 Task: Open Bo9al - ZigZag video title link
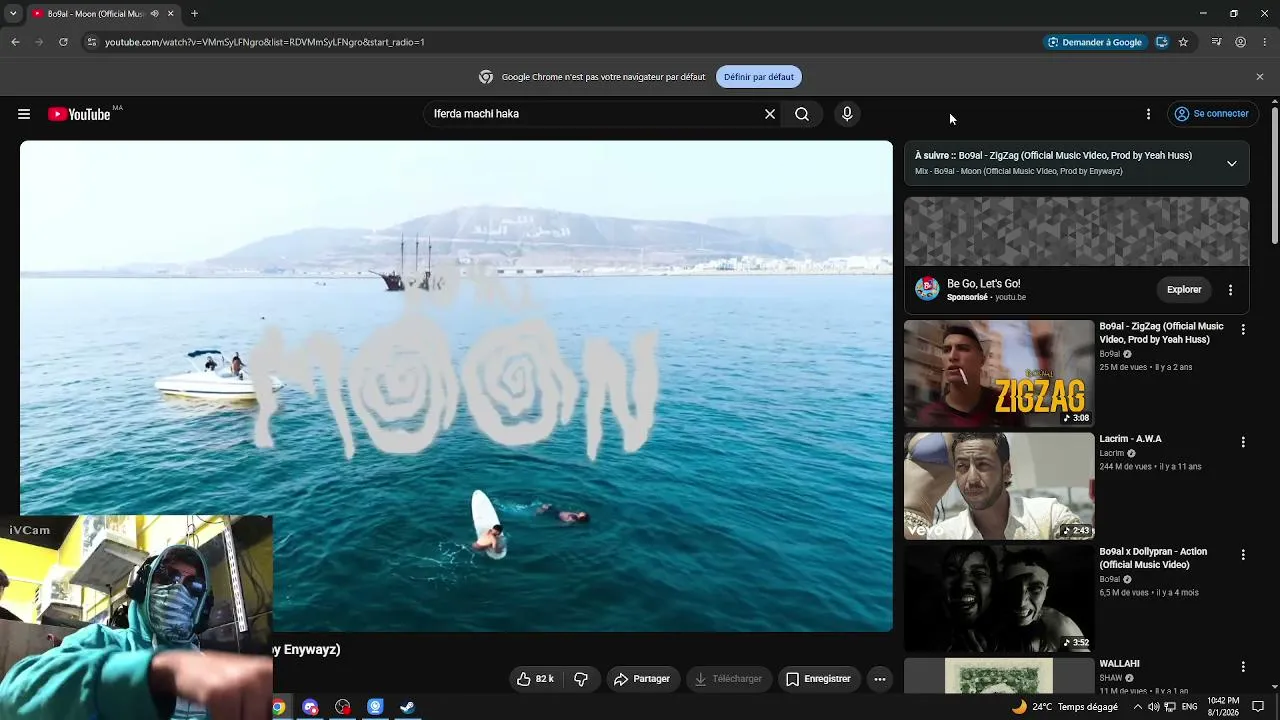pyautogui.click(x=1161, y=333)
